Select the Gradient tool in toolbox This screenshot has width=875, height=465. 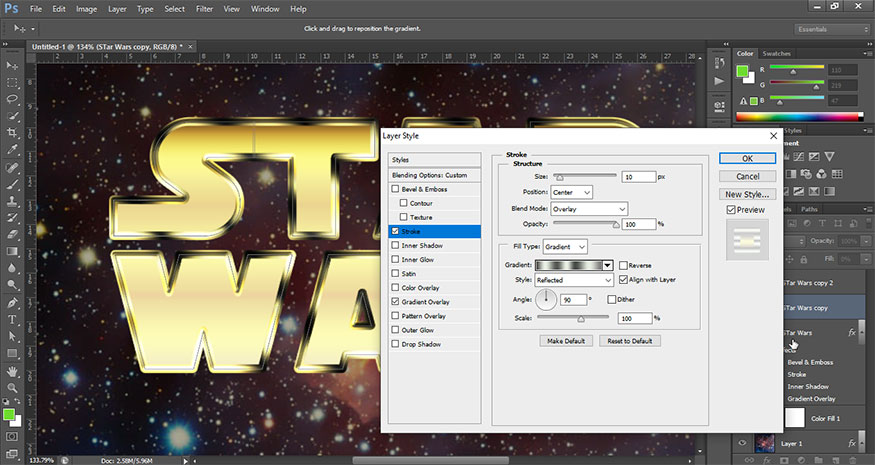(12, 251)
